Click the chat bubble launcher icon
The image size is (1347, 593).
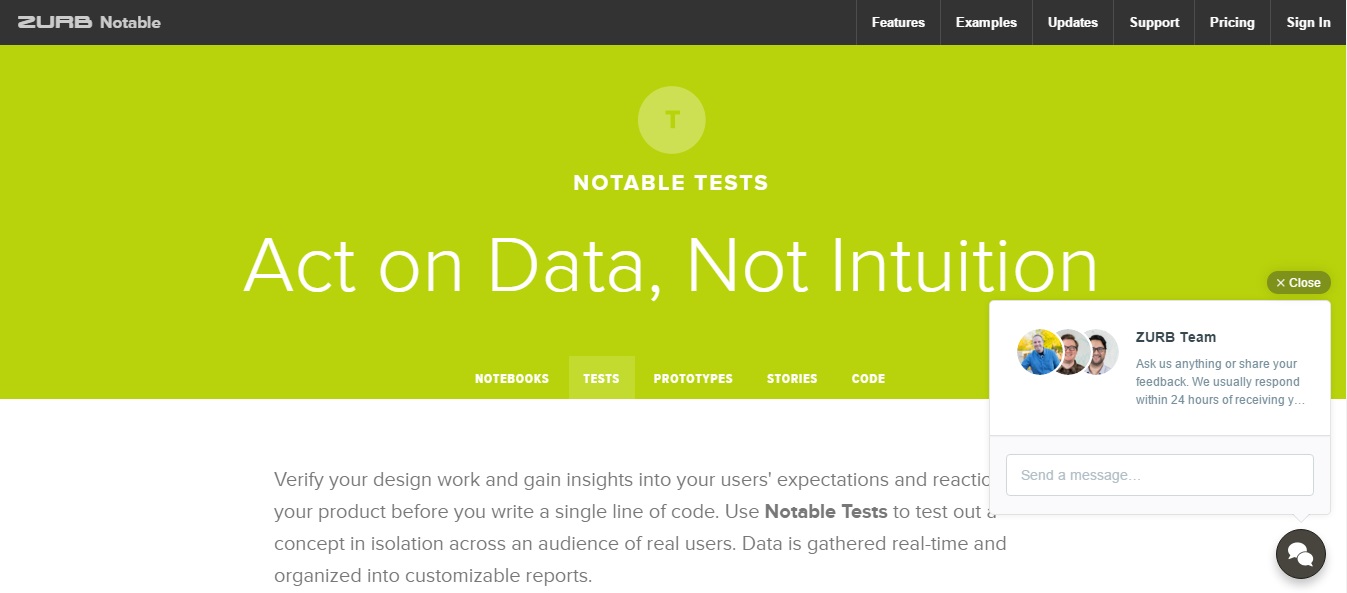(x=1300, y=553)
